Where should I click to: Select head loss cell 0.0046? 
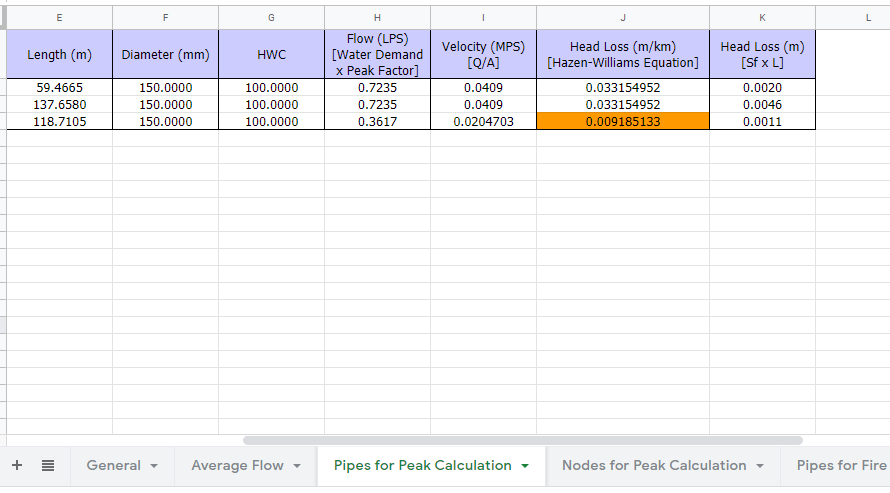(x=762, y=104)
